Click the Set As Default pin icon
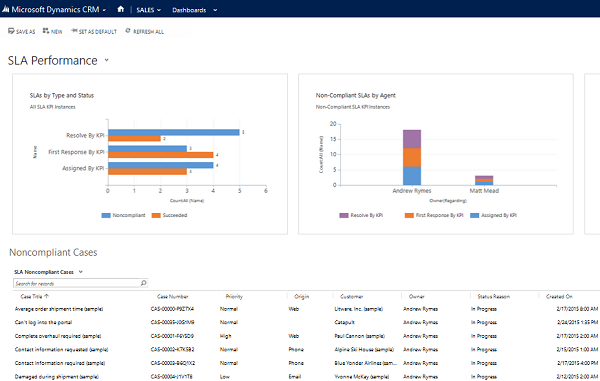 coord(74,31)
